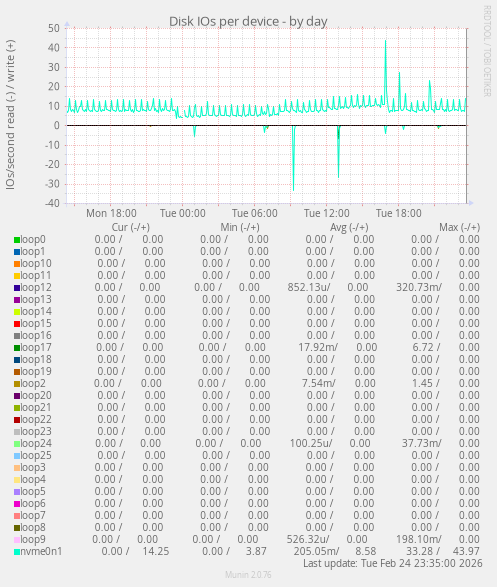Select the loop25 legend label
Viewport: 497px width, 587px height.
coord(36,455)
